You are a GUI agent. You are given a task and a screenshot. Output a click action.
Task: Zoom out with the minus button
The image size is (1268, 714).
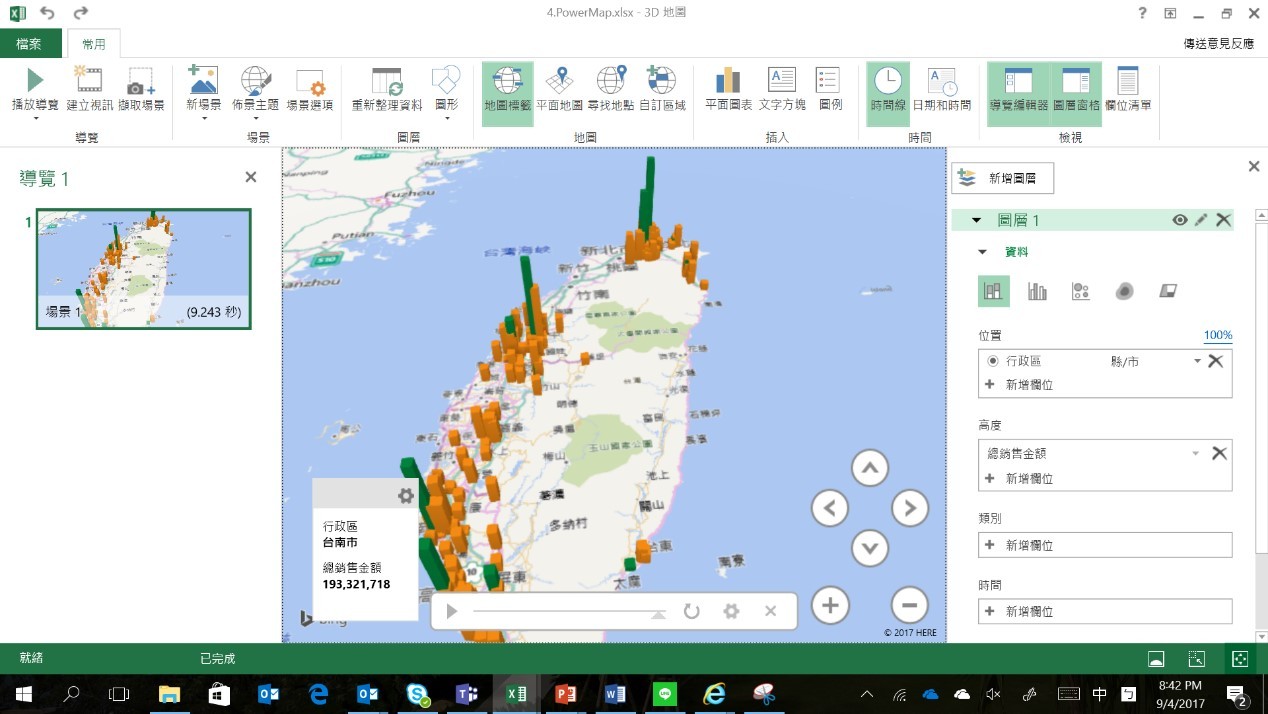tap(909, 605)
